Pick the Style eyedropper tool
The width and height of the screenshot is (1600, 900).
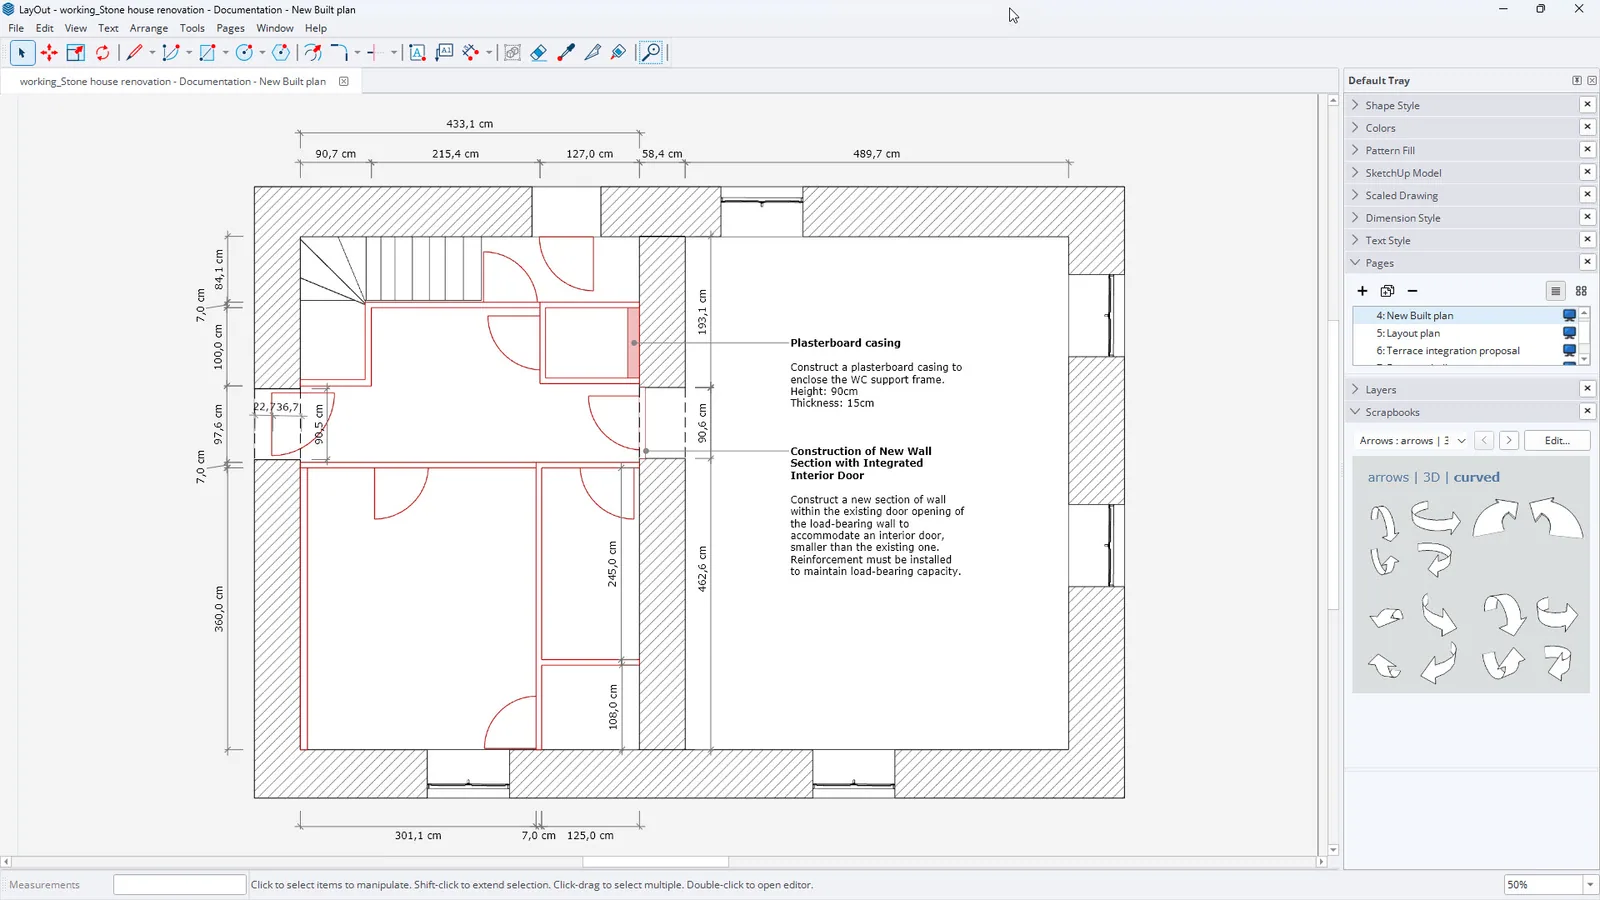[x=566, y=53]
